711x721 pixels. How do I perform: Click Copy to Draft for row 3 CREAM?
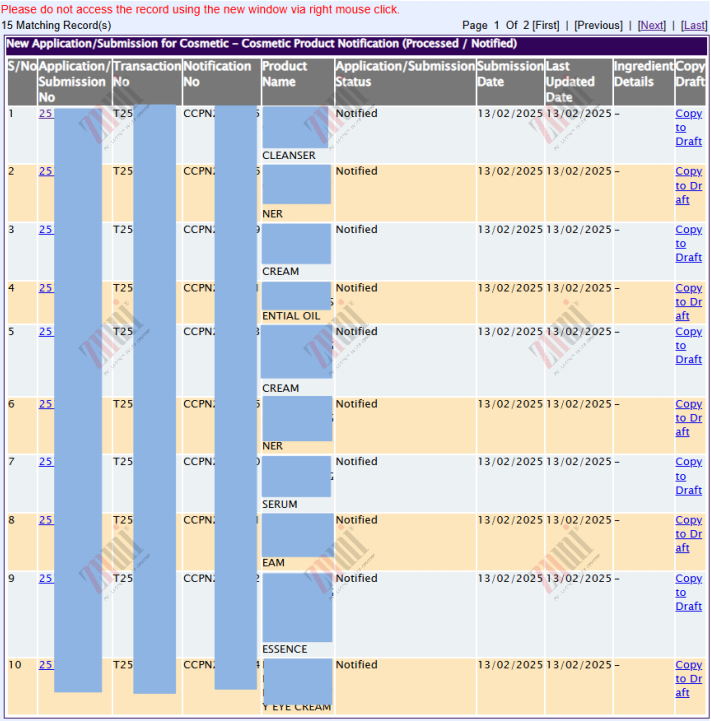click(688, 243)
